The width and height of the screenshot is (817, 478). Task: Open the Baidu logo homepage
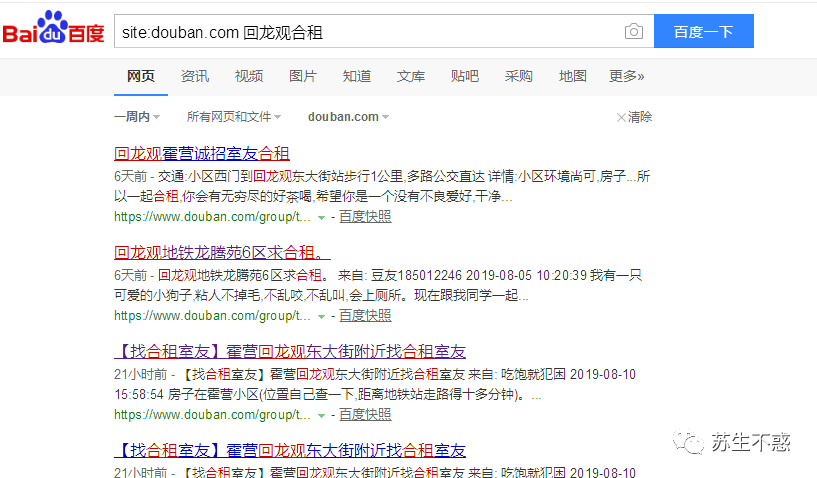point(53,27)
